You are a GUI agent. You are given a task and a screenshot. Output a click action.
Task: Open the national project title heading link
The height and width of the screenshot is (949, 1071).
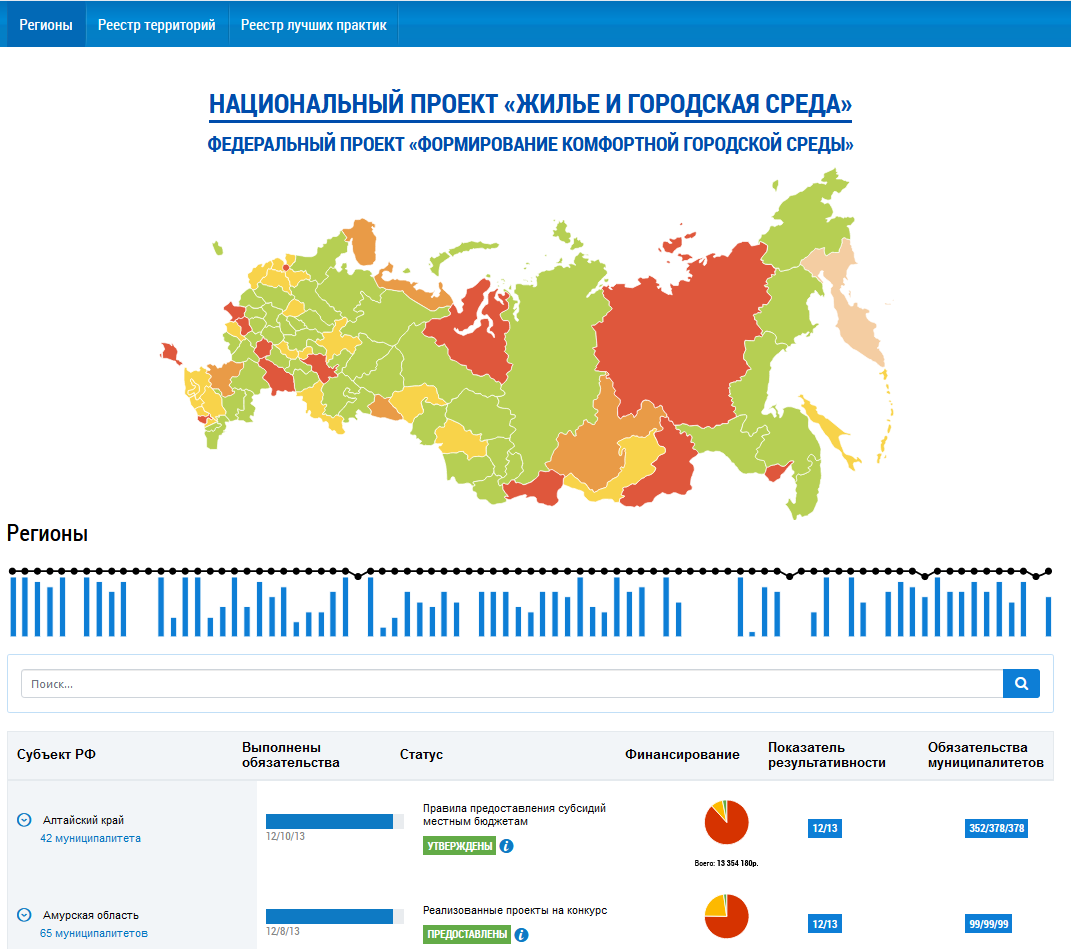click(530, 105)
